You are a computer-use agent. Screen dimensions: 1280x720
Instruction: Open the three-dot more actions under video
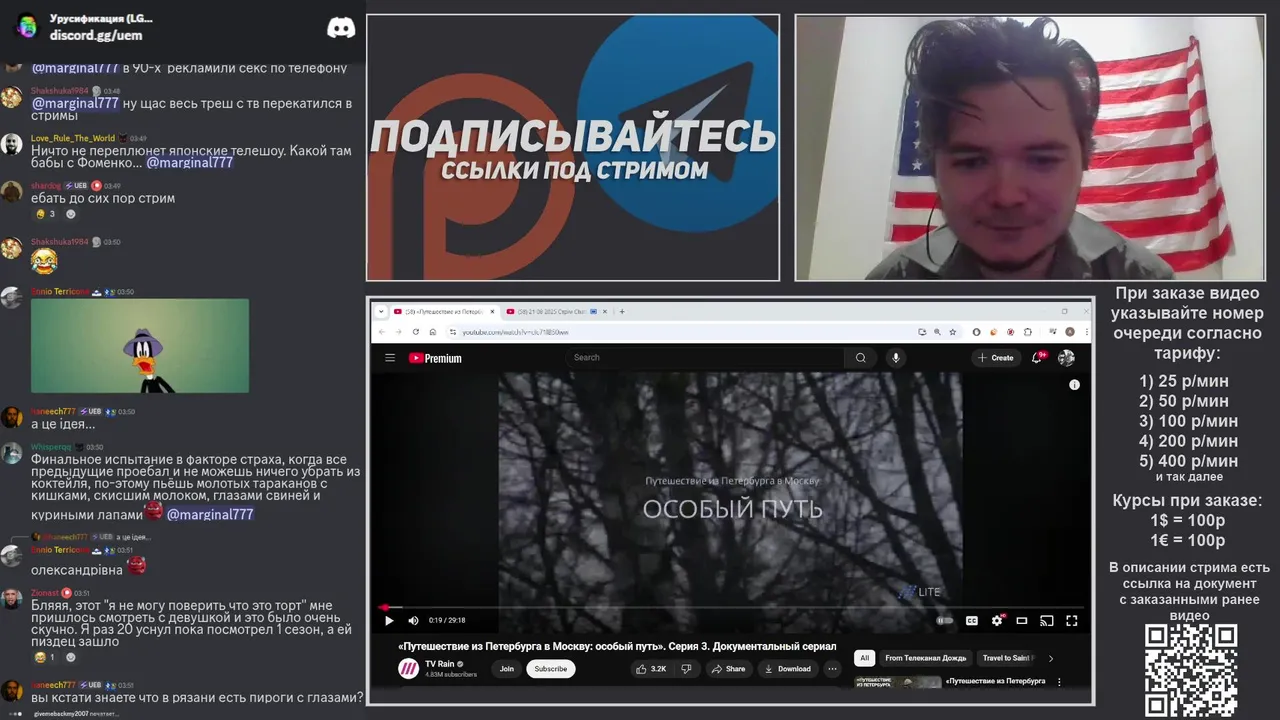tap(832, 669)
